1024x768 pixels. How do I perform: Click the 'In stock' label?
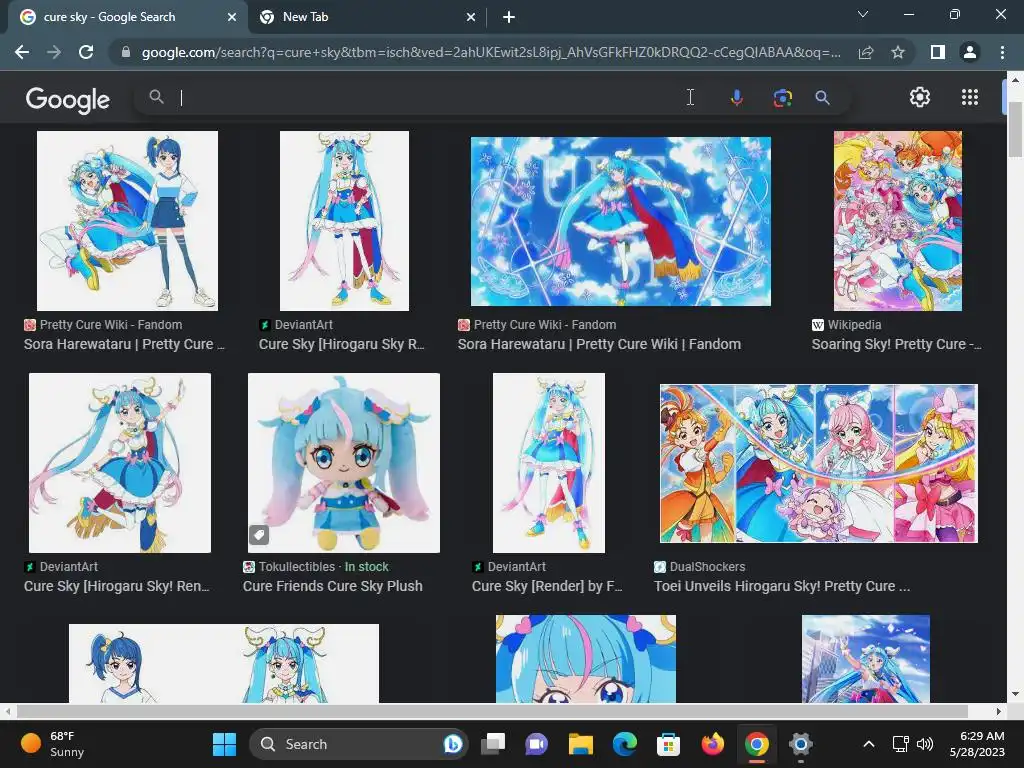tap(366, 567)
